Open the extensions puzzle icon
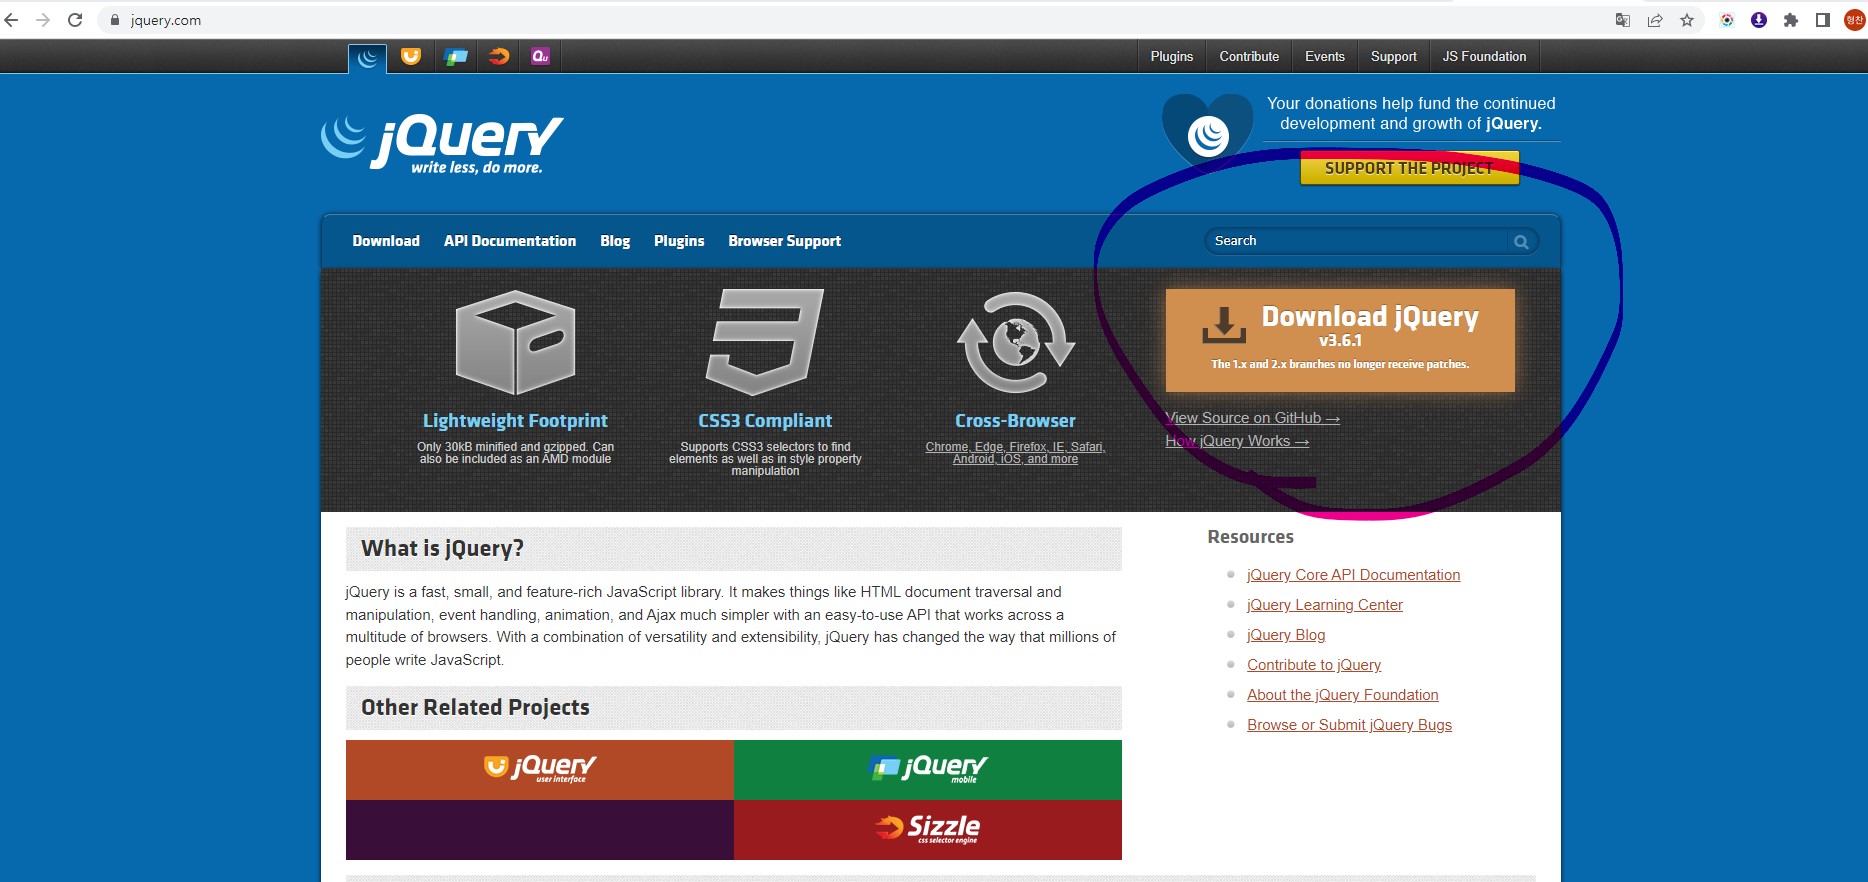Viewport: 1868px width, 882px height. click(x=1791, y=20)
